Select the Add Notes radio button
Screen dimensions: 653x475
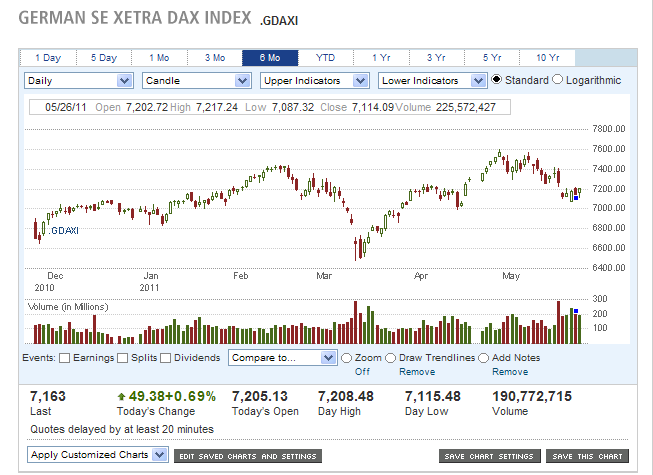click(484, 358)
